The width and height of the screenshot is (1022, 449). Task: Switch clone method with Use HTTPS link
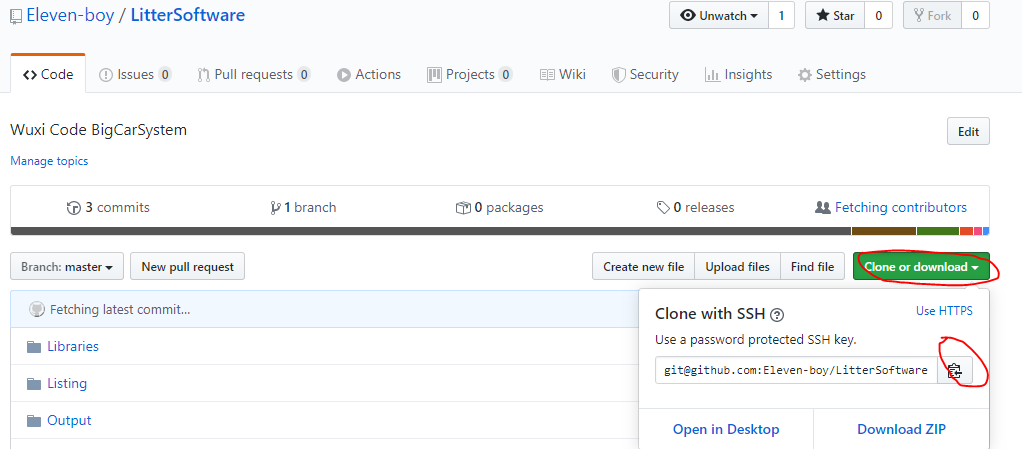click(944, 311)
